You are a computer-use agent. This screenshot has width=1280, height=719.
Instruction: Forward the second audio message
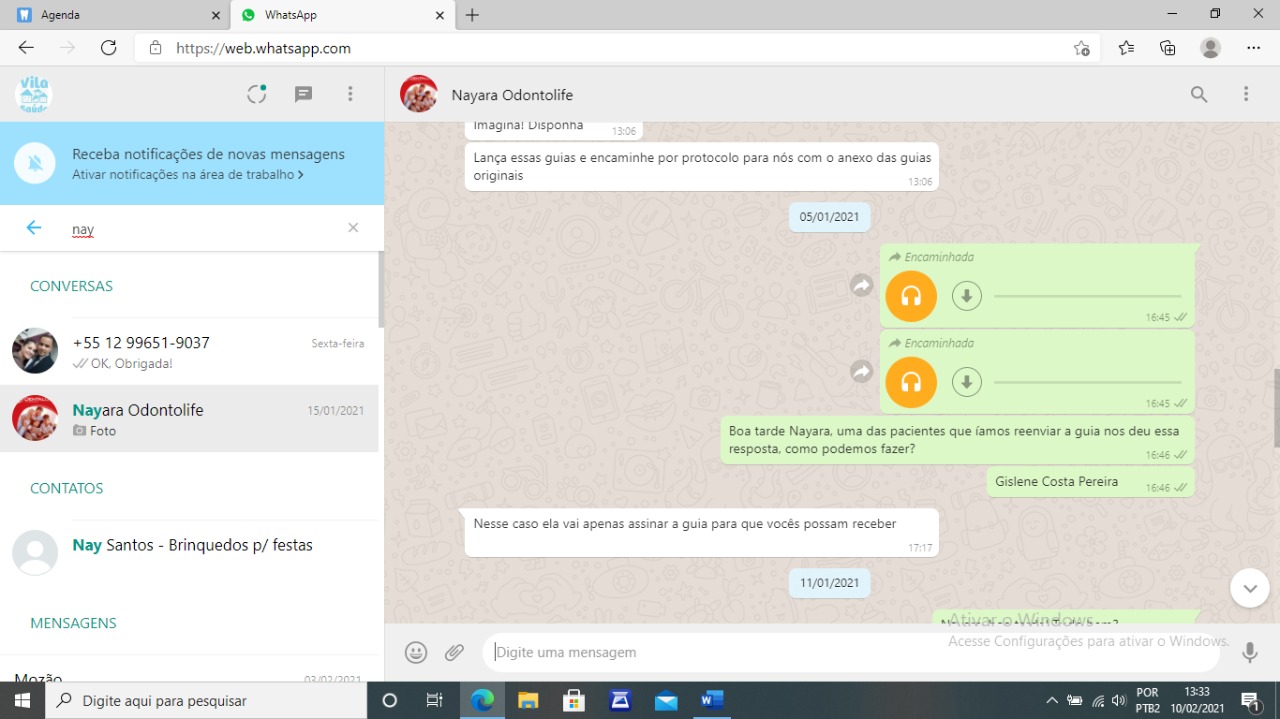pos(861,372)
